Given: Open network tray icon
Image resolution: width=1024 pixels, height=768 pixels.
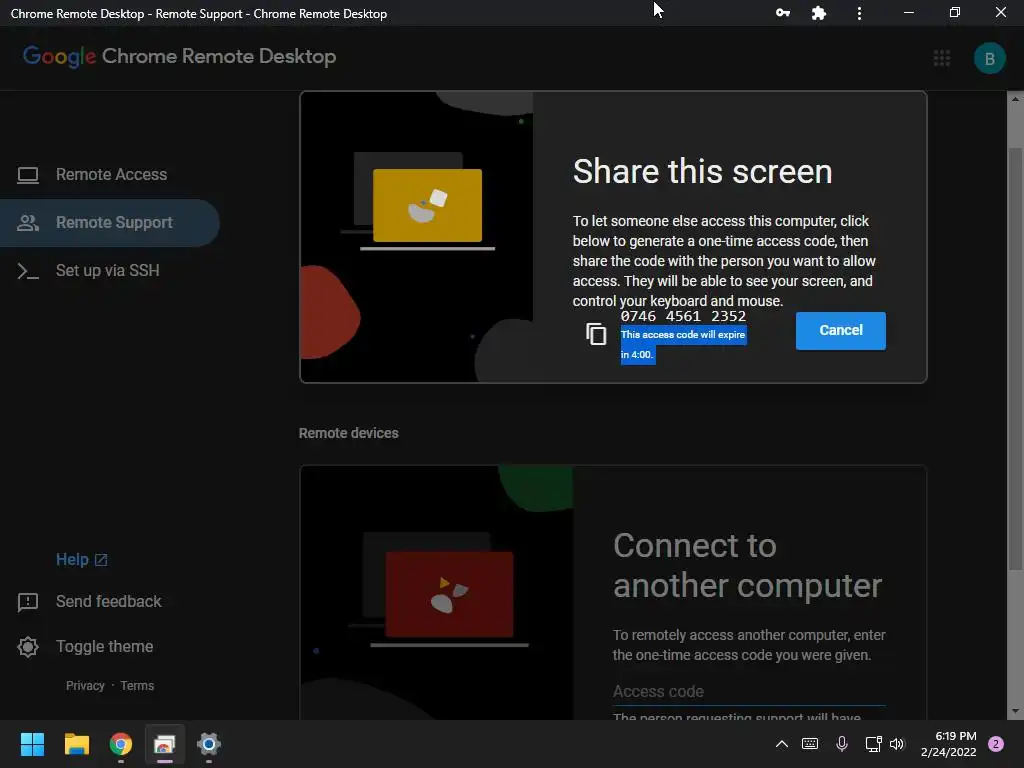Looking at the screenshot, I should click(873, 744).
